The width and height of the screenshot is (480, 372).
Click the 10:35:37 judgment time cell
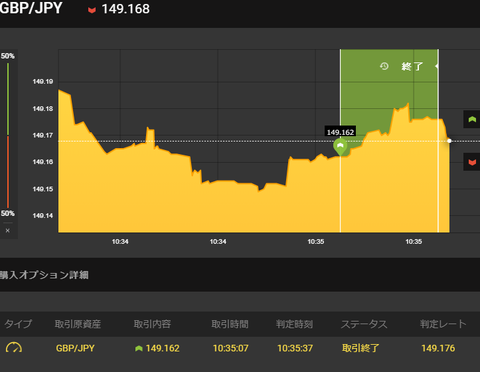coord(295,348)
